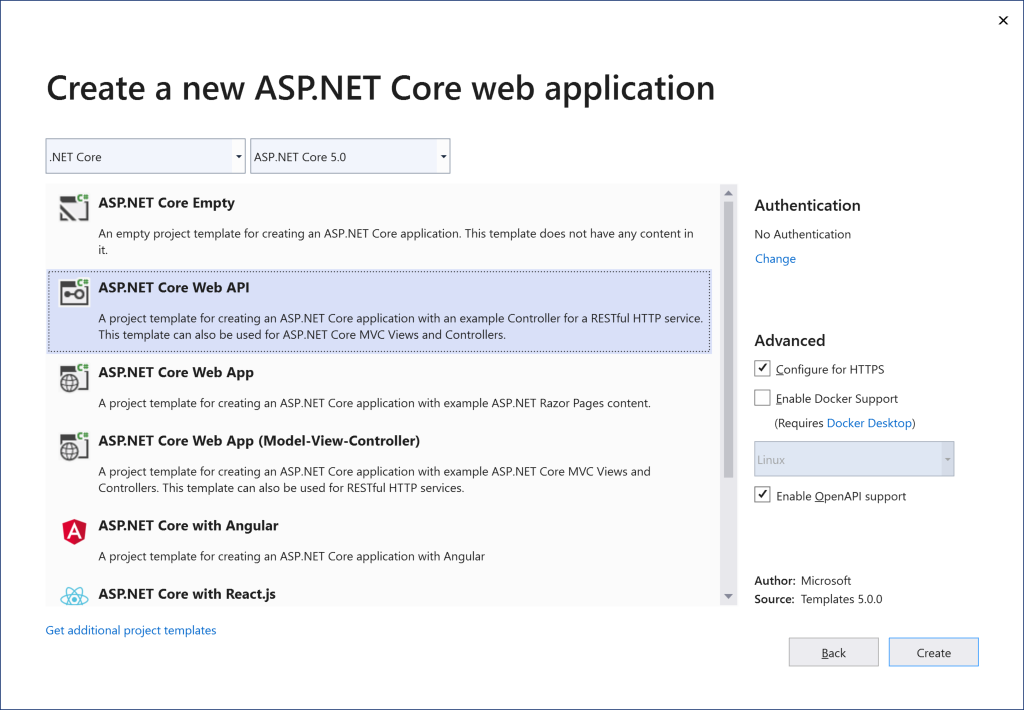Select the ASP.NET Core with Angular template
The image size is (1024, 710).
point(188,526)
